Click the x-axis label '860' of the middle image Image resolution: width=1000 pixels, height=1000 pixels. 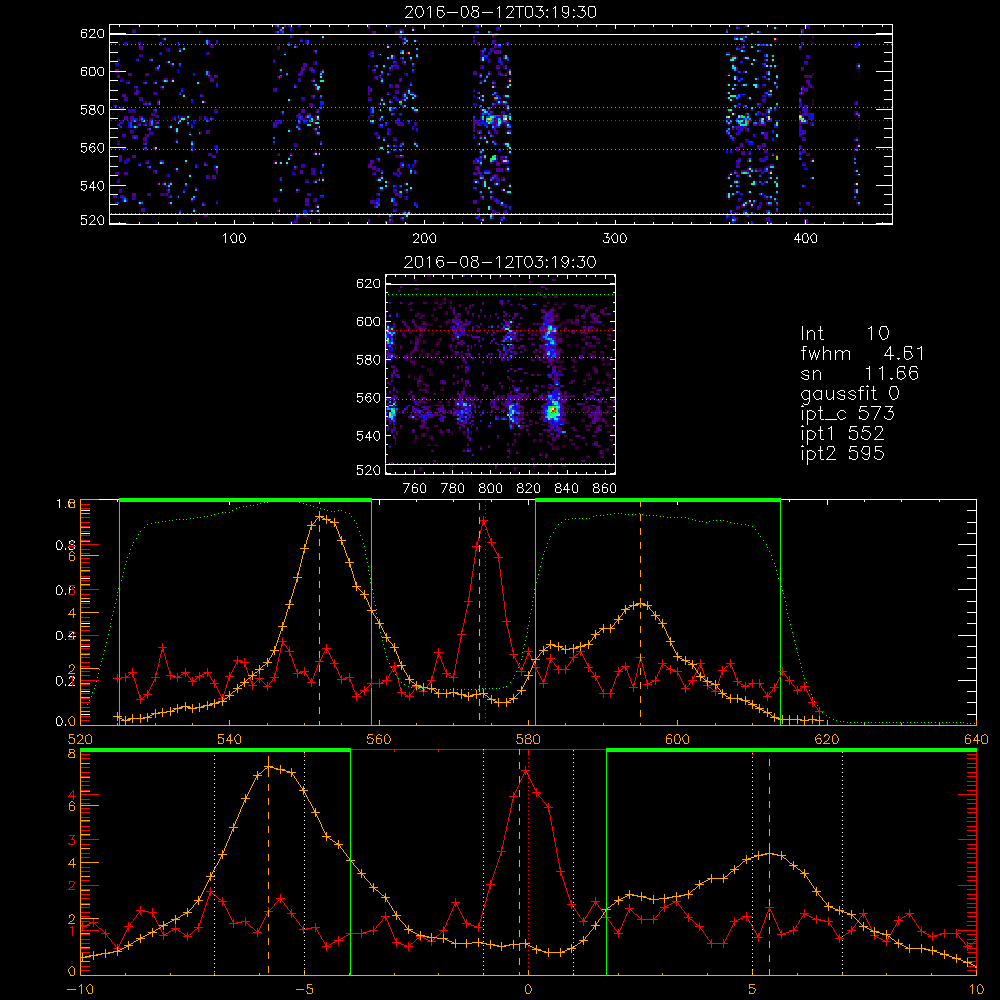tap(605, 489)
